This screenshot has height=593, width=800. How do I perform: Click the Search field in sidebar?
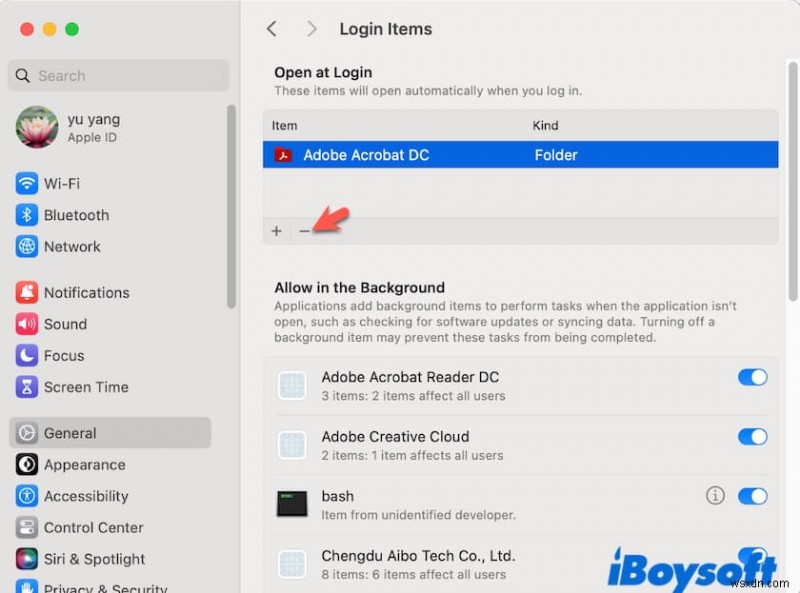pos(118,76)
